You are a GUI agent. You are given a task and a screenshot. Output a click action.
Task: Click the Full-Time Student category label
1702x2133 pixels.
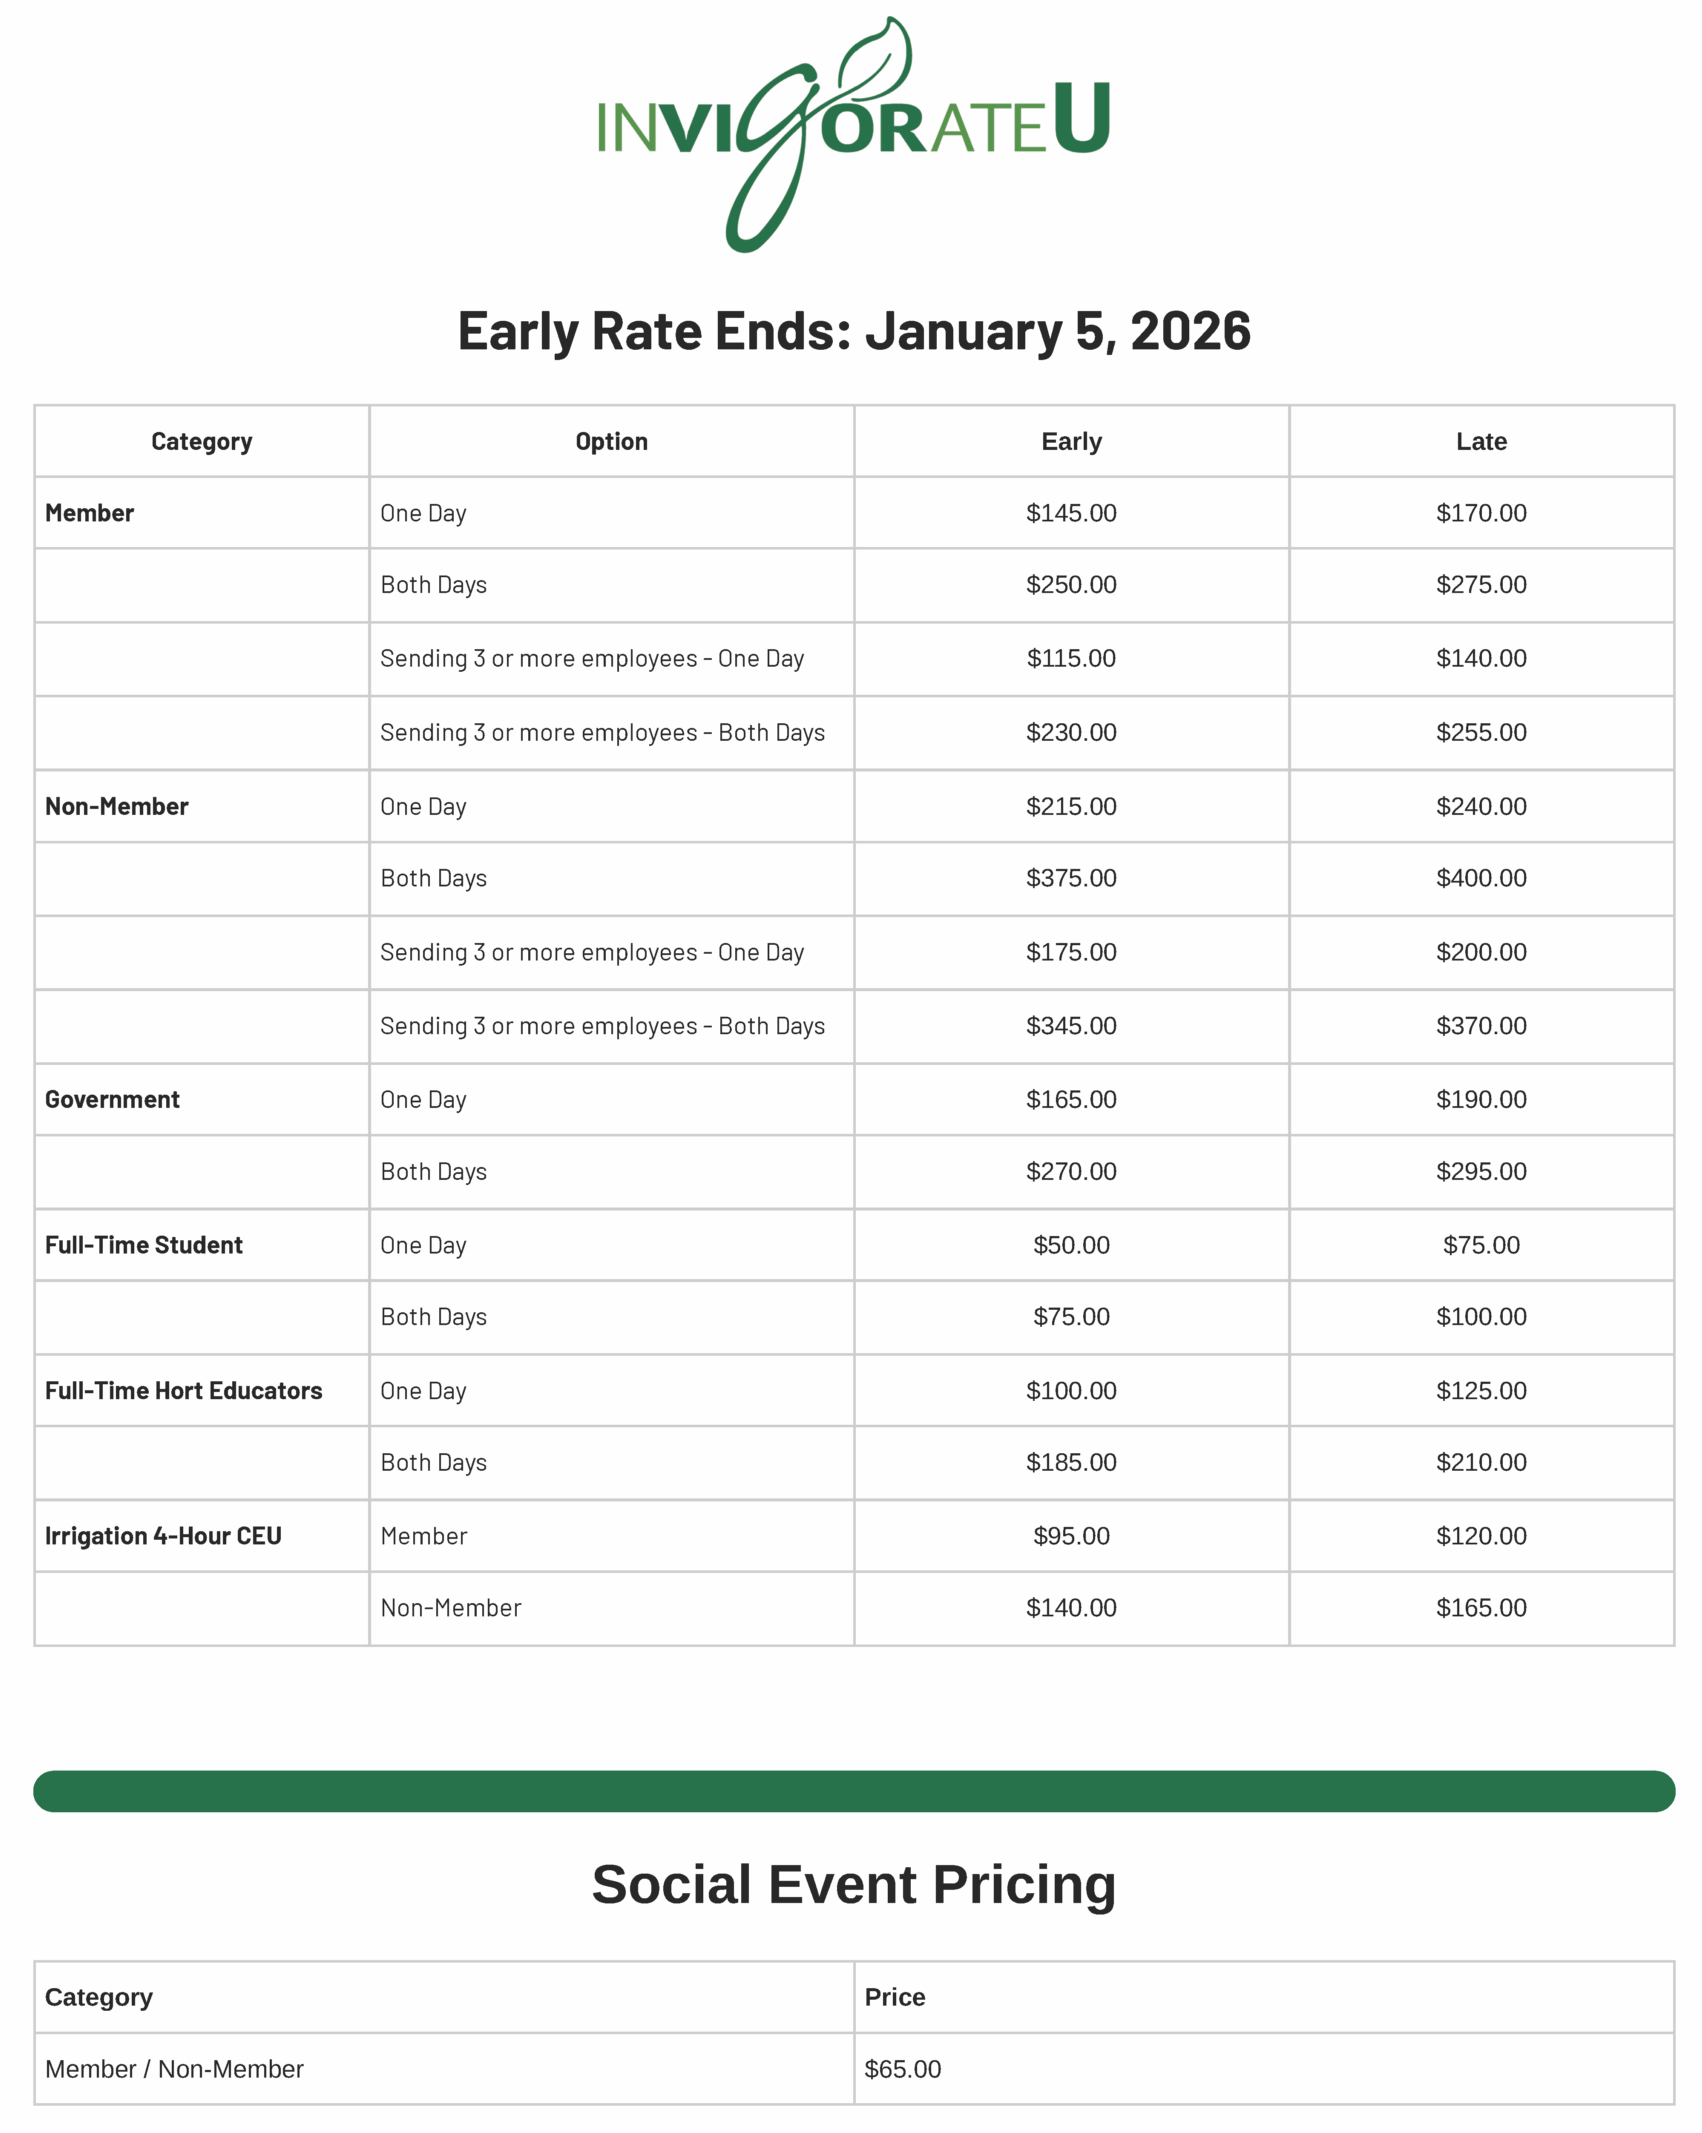point(143,1243)
